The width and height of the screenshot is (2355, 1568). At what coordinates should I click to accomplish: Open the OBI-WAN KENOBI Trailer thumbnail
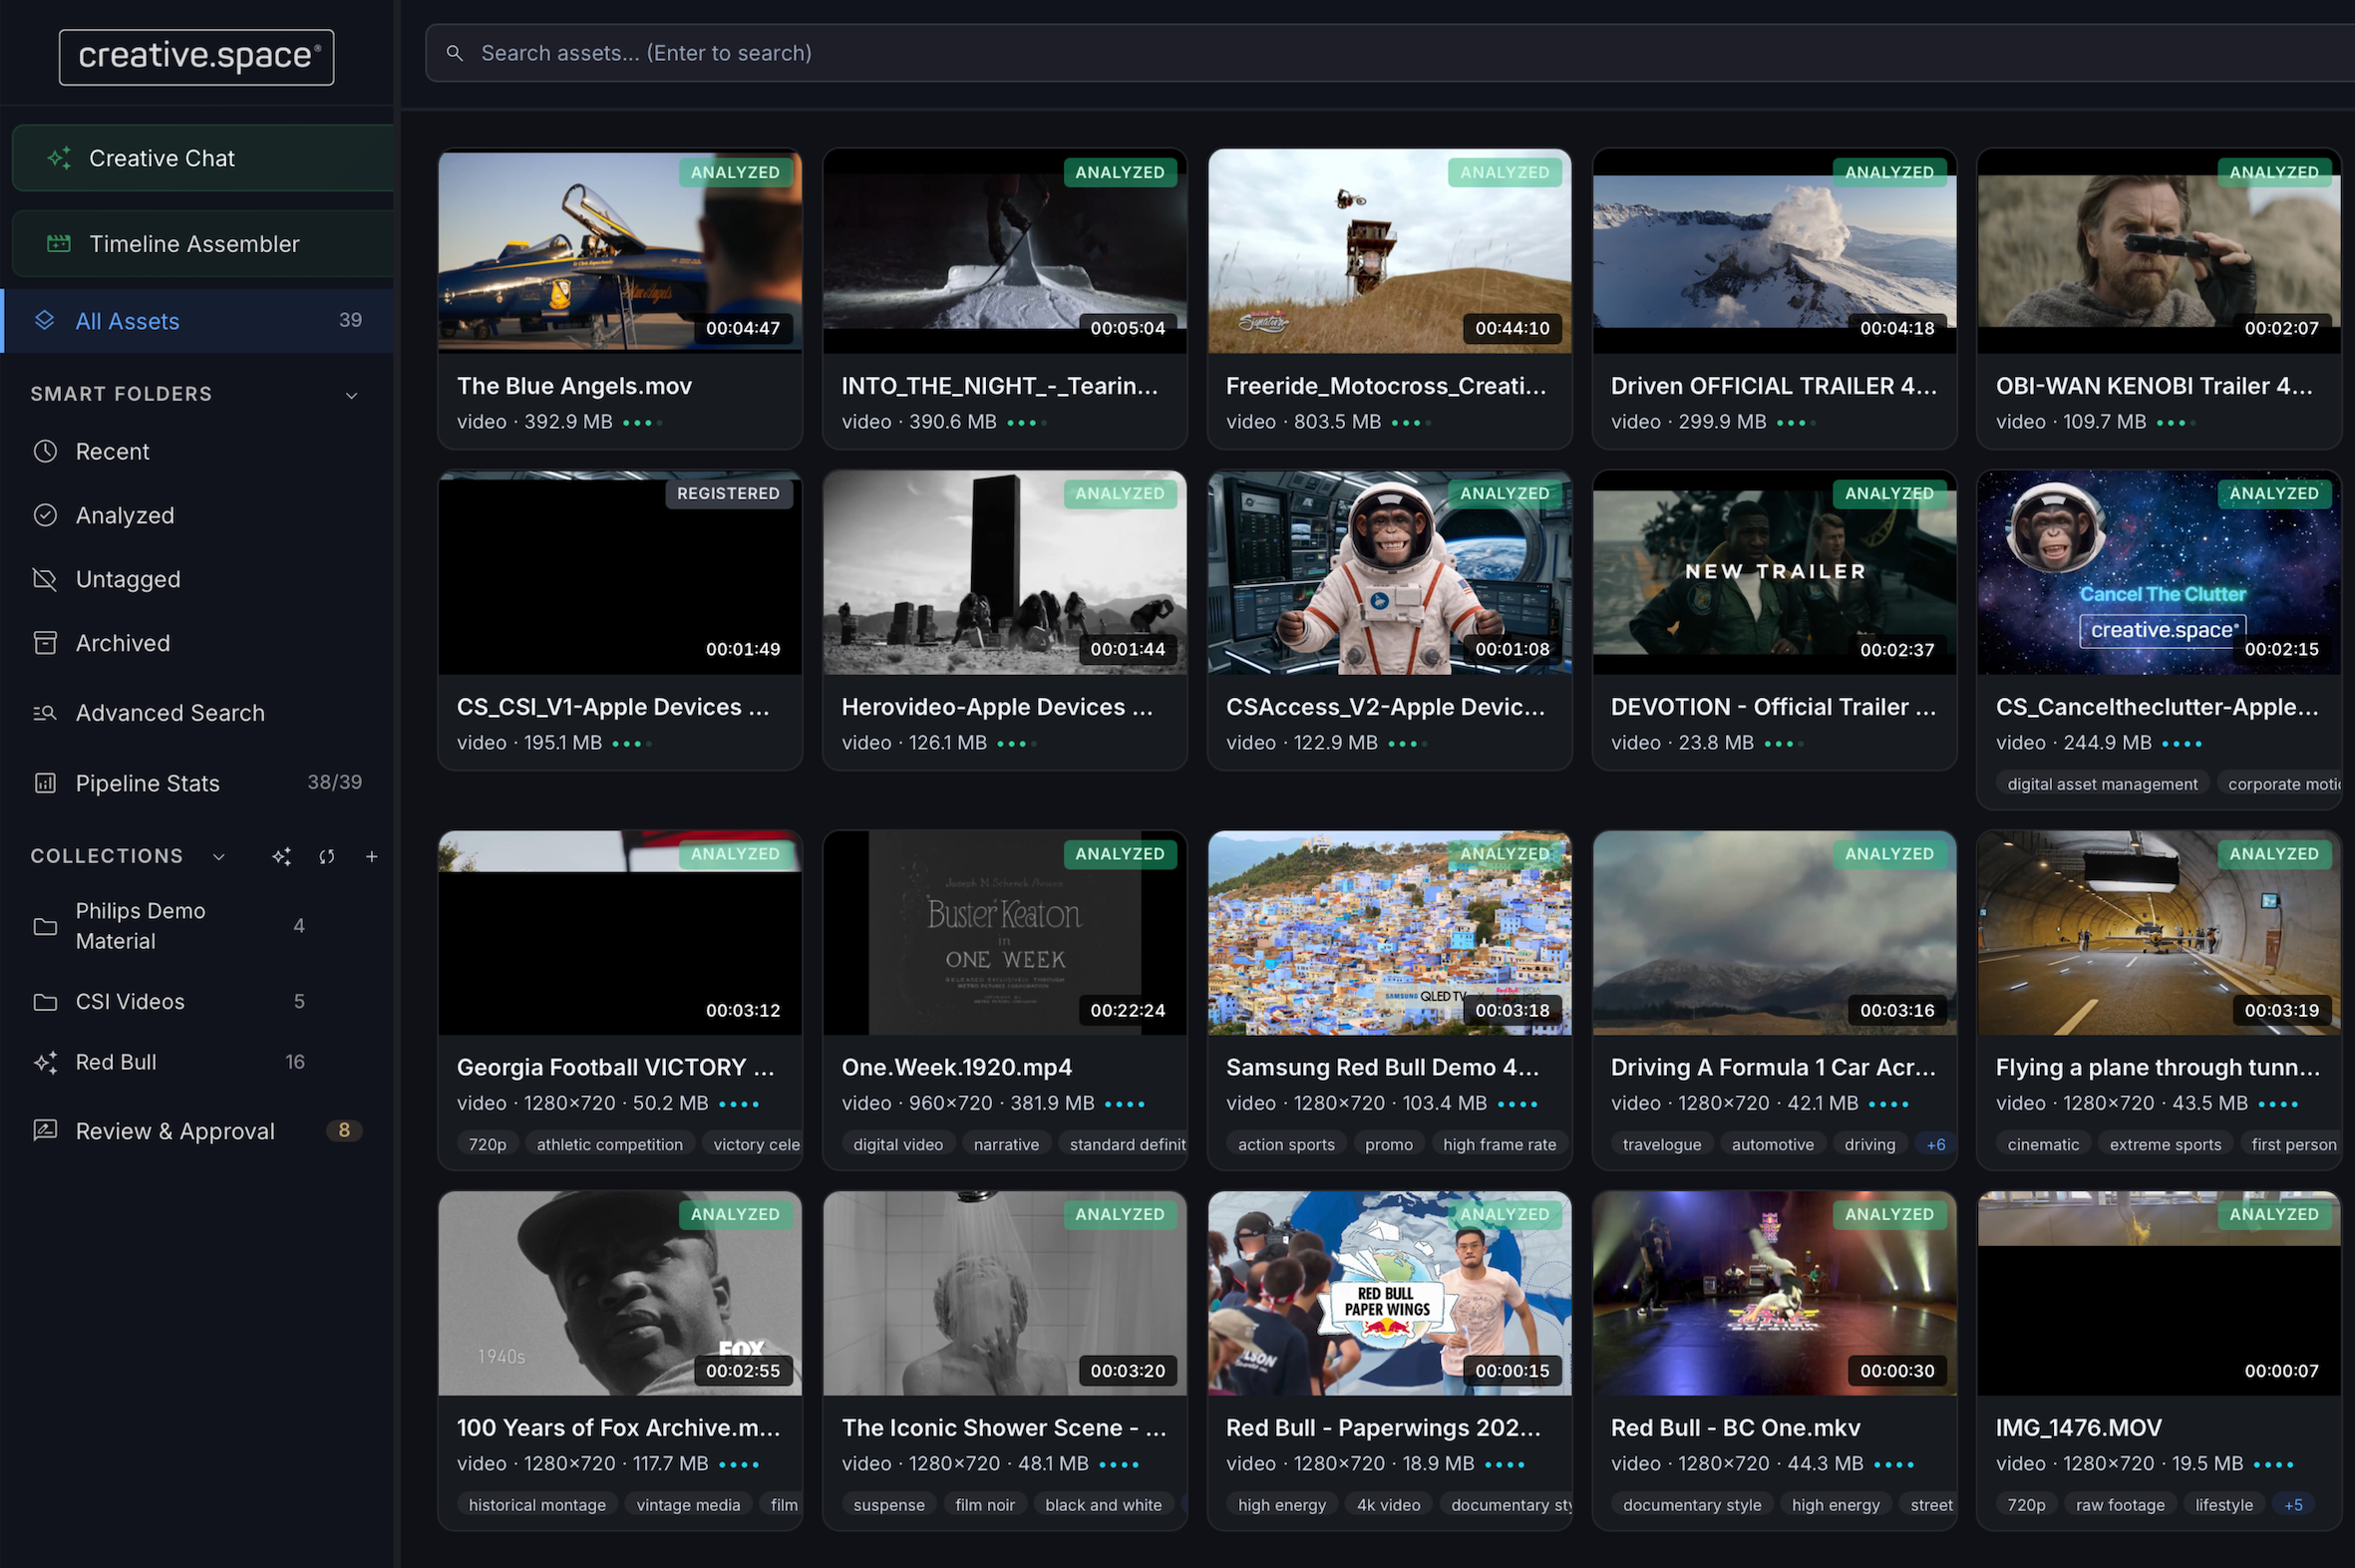2158,250
